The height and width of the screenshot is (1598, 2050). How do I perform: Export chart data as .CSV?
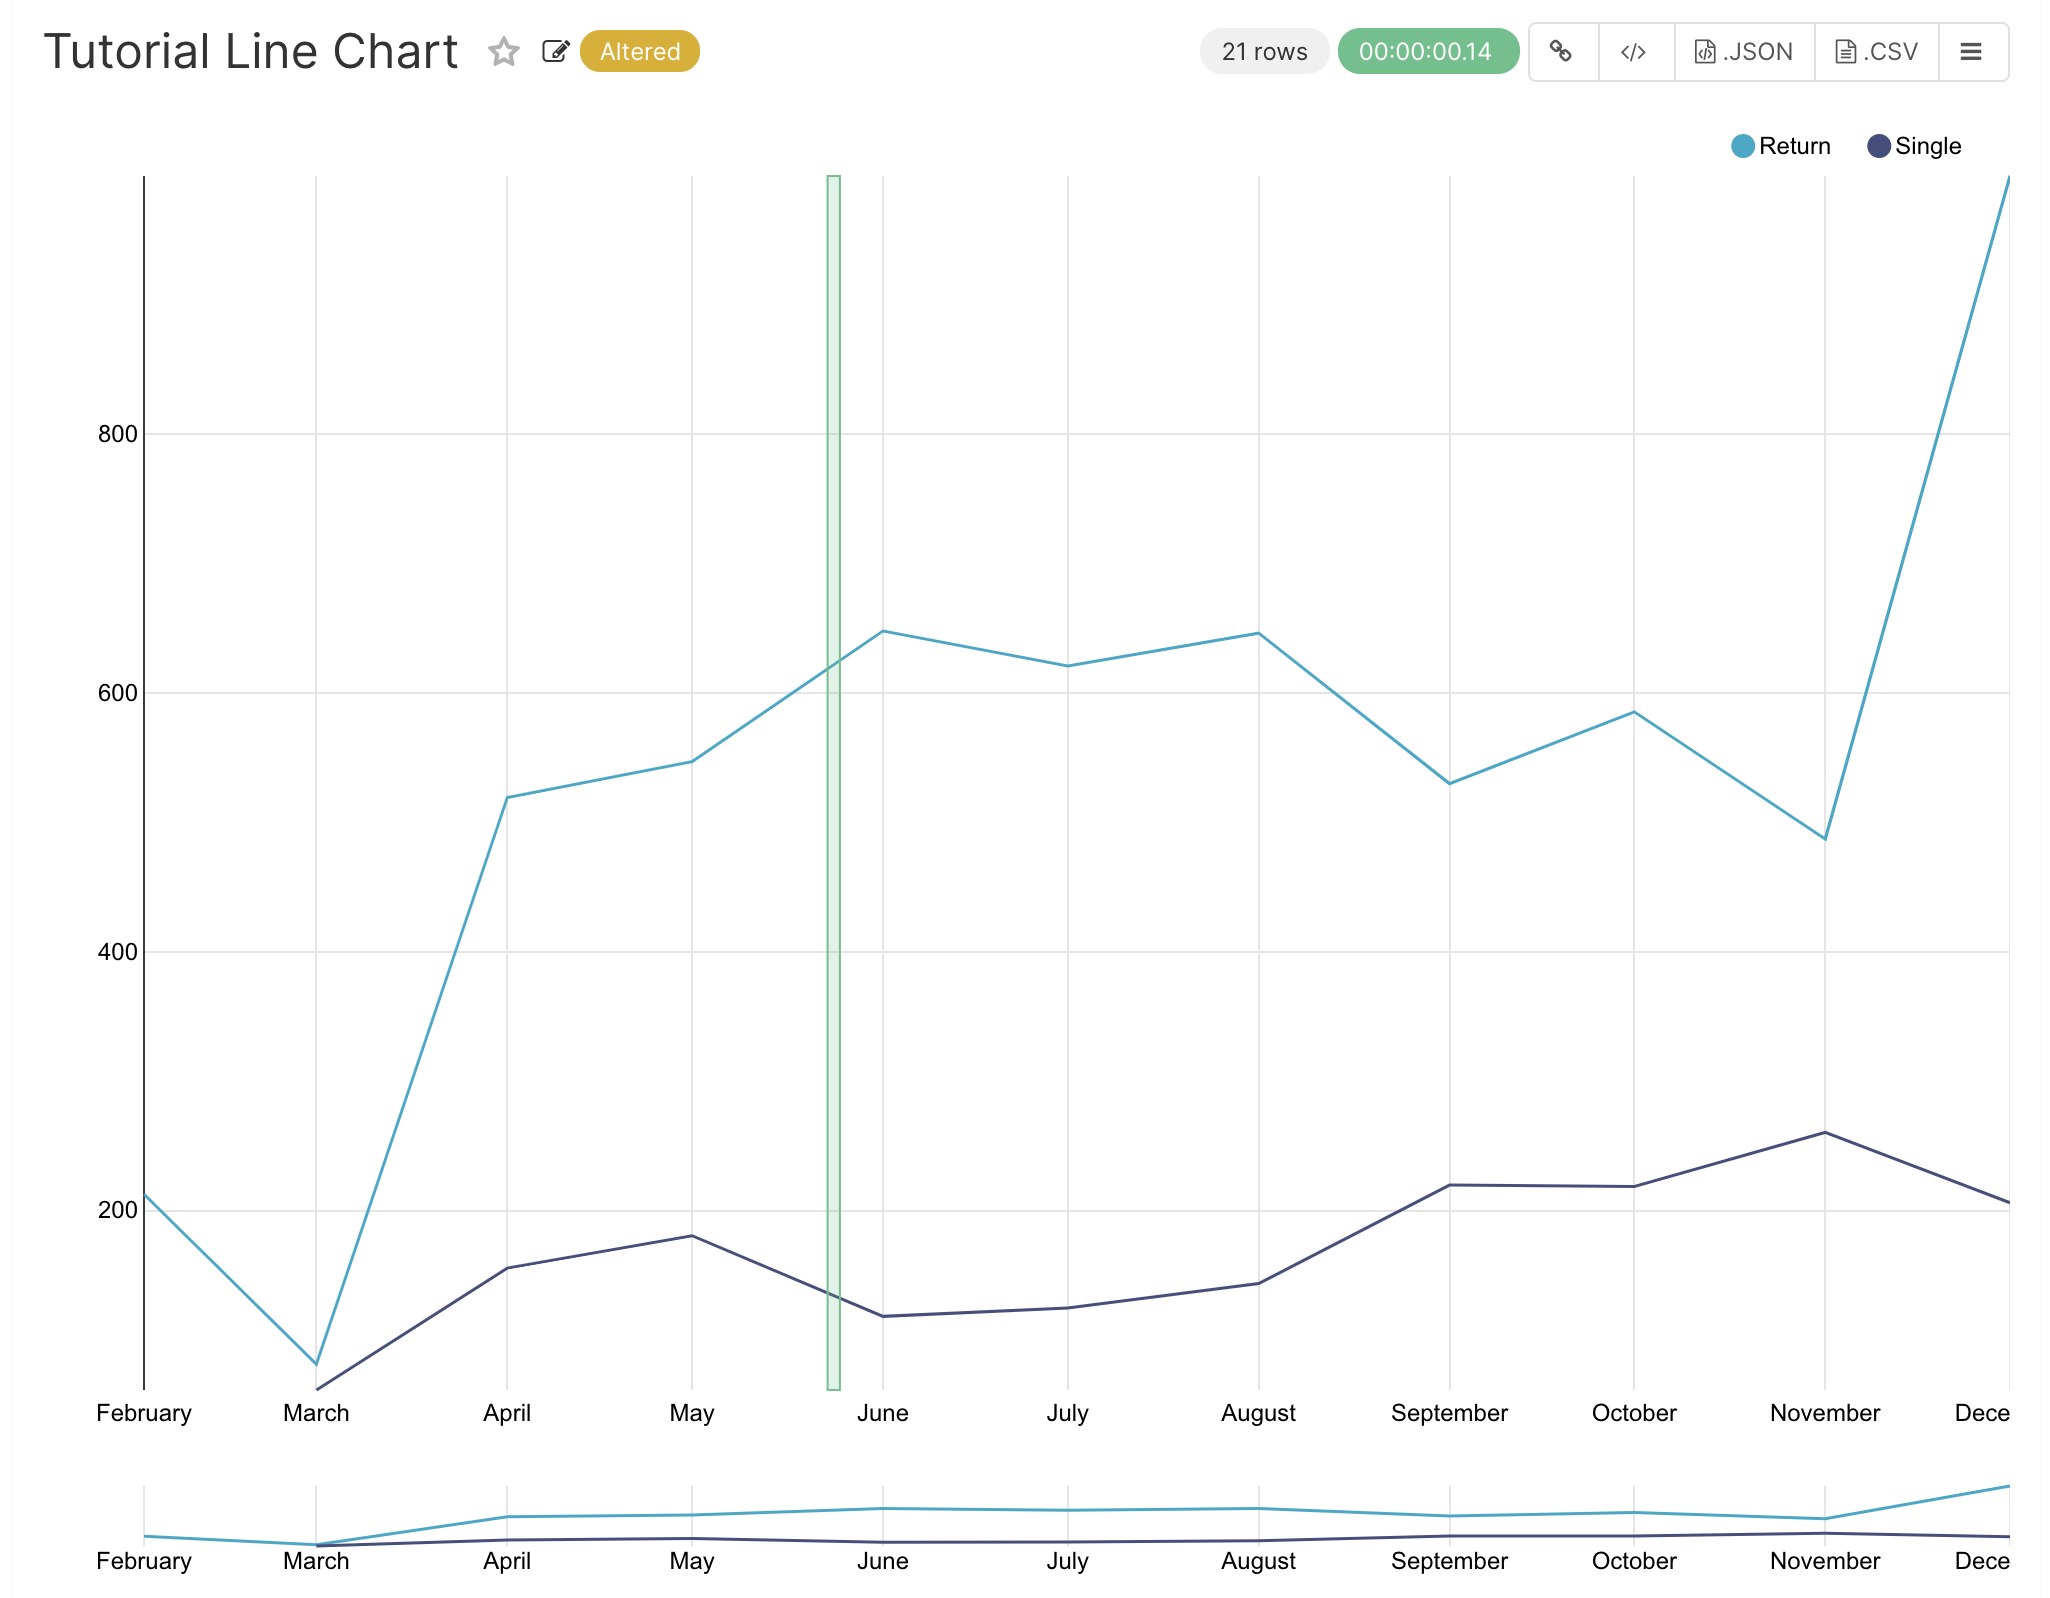(x=1876, y=51)
